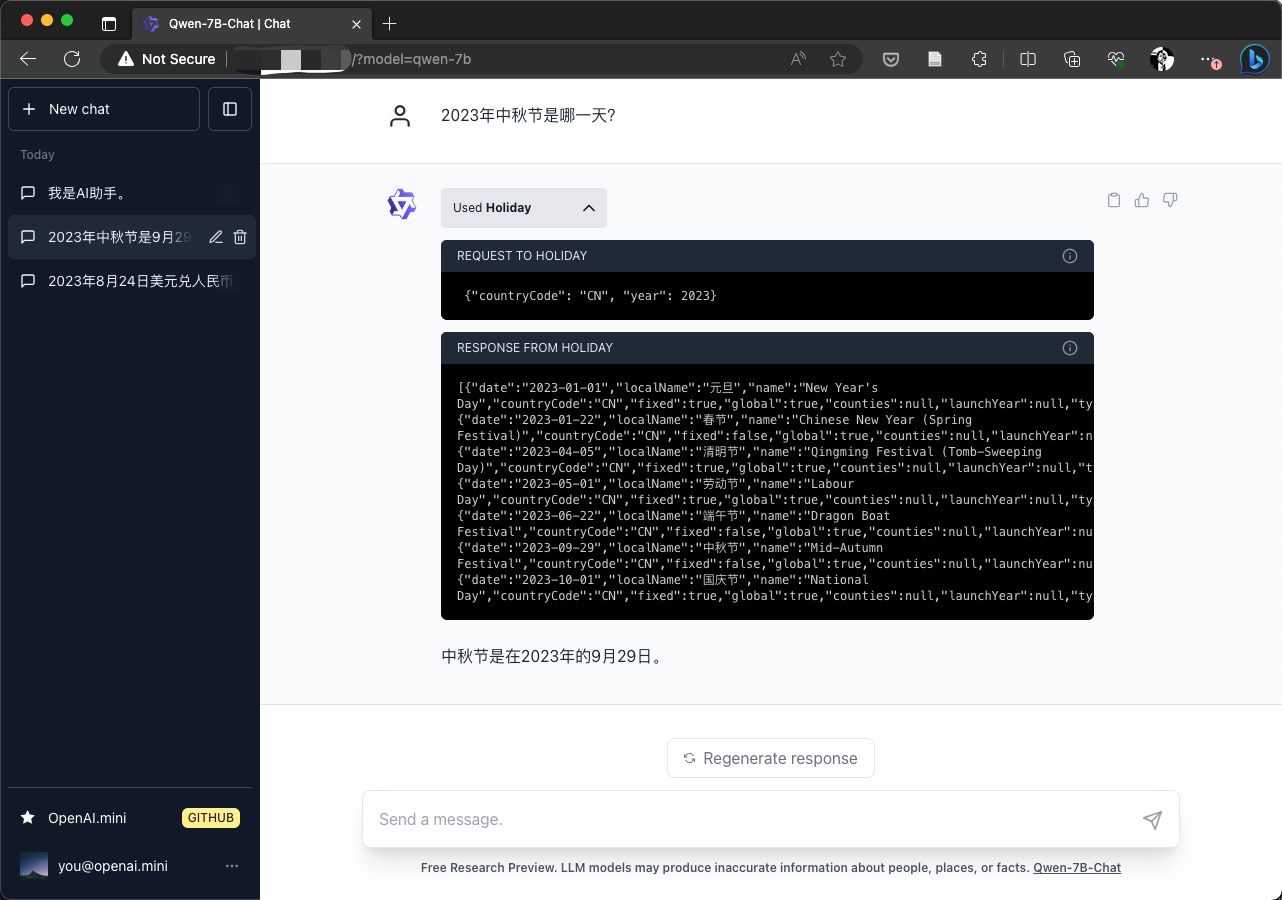Open the tab actions menu icon
This screenshot has height=900, width=1282.
coord(109,23)
